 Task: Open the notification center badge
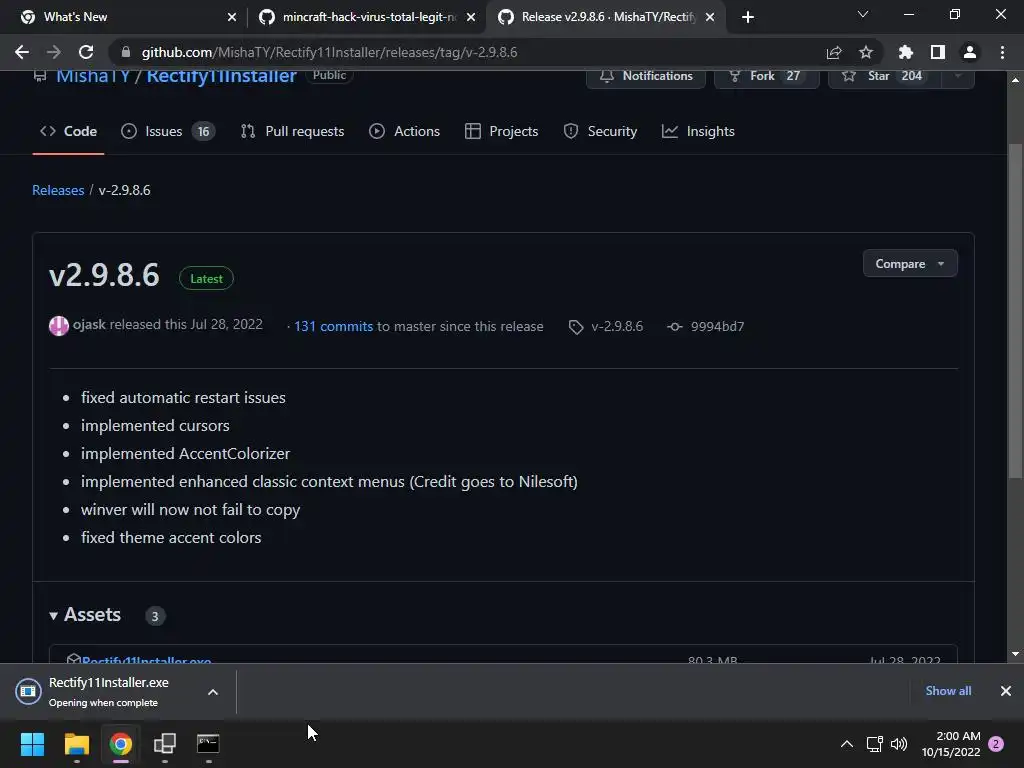click(996, 744)
